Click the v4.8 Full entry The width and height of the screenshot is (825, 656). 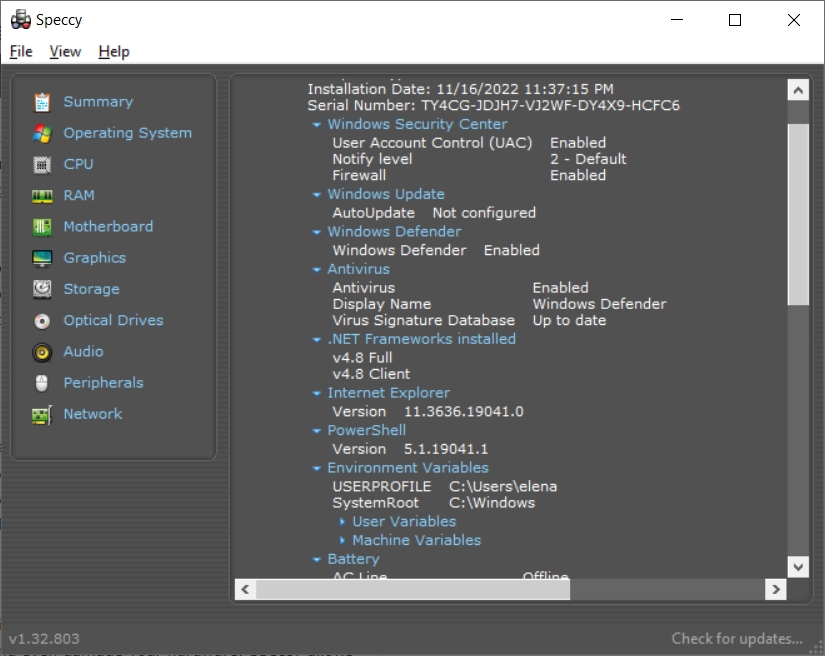tap(363, 358)
